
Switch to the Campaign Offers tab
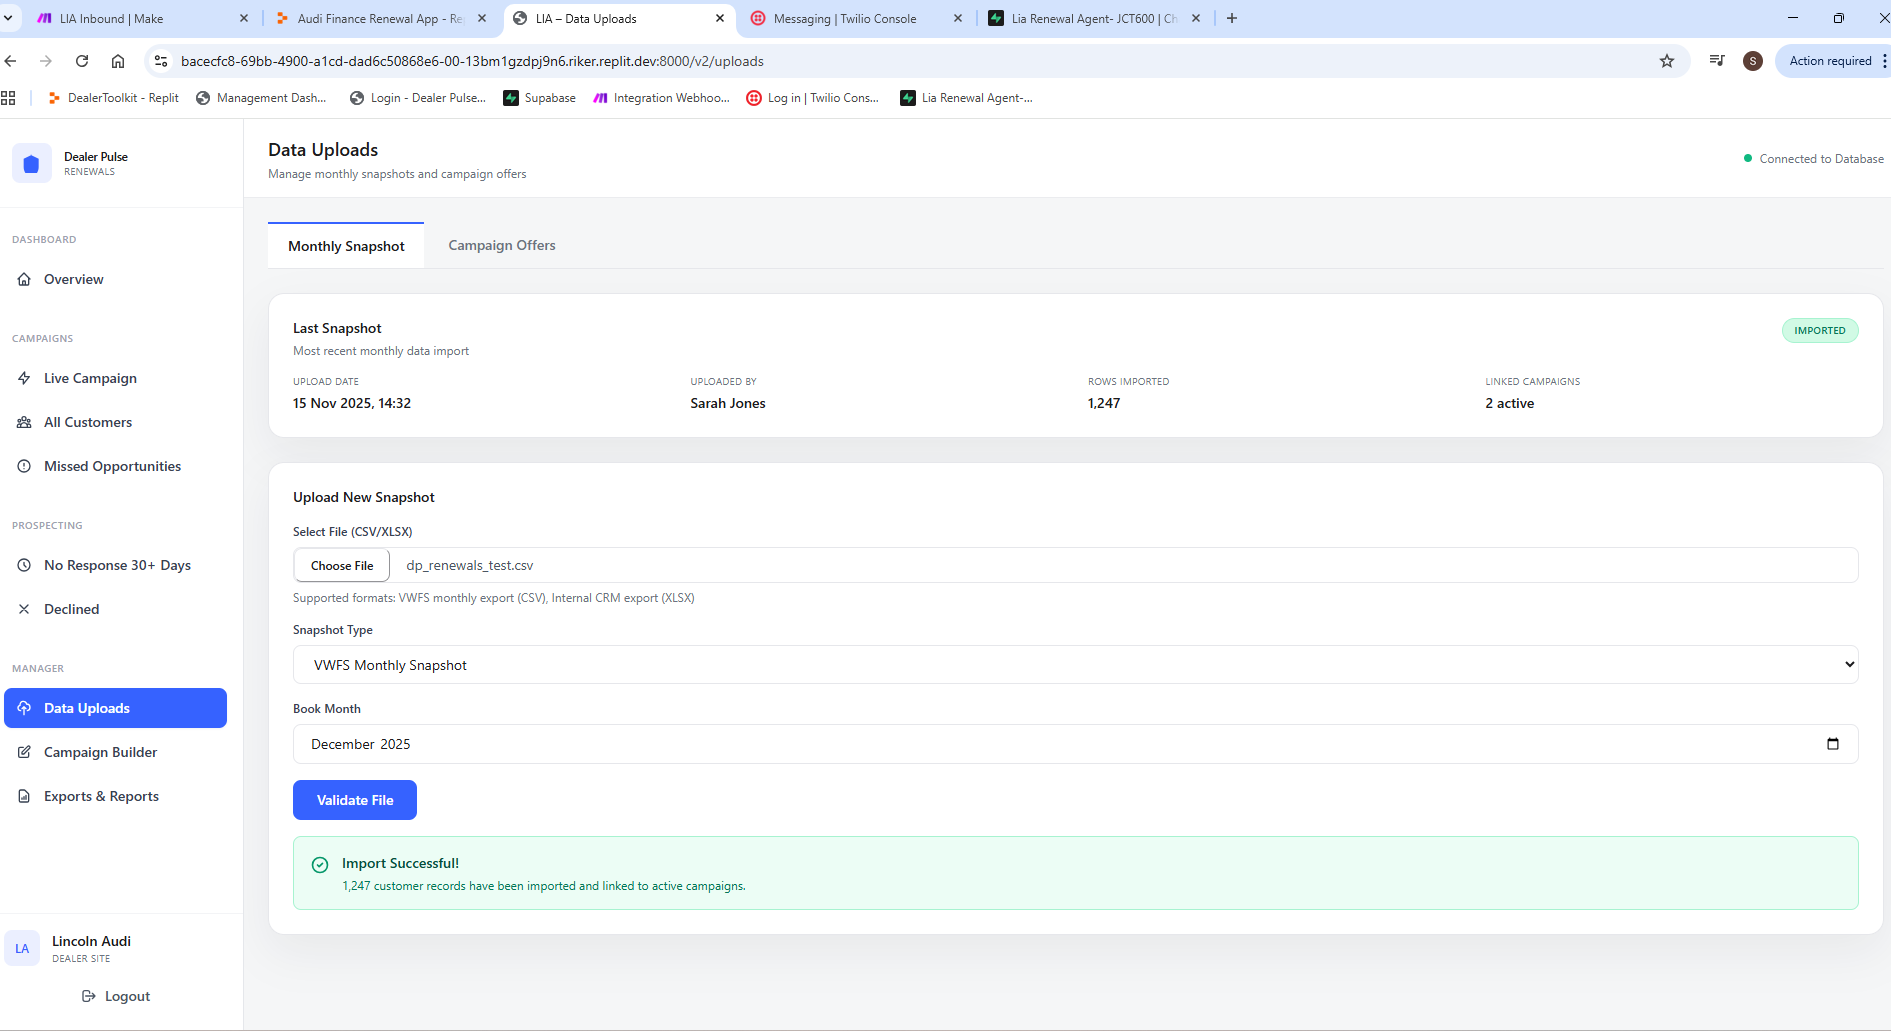tap(502, 245)
